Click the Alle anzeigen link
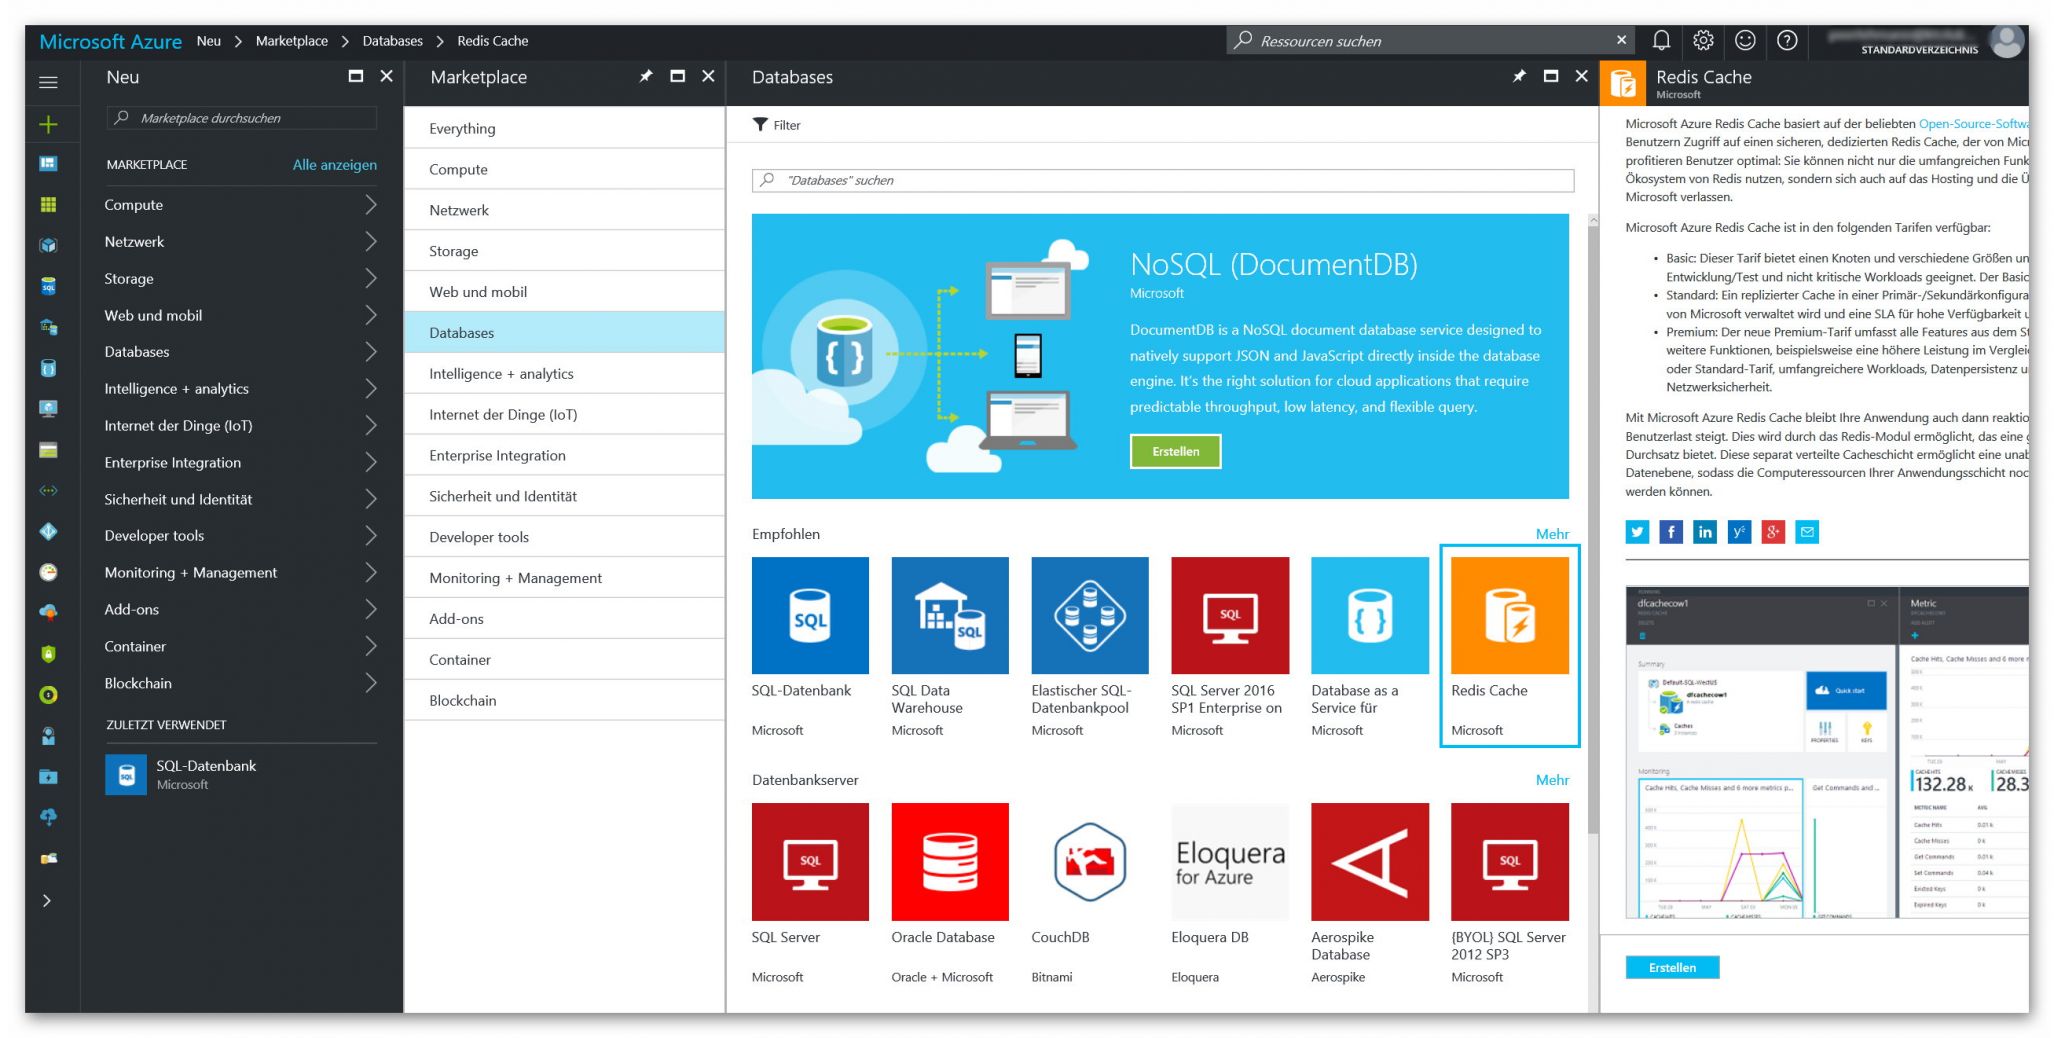The image size is (2054, 1038). click(x=334, y=165)
